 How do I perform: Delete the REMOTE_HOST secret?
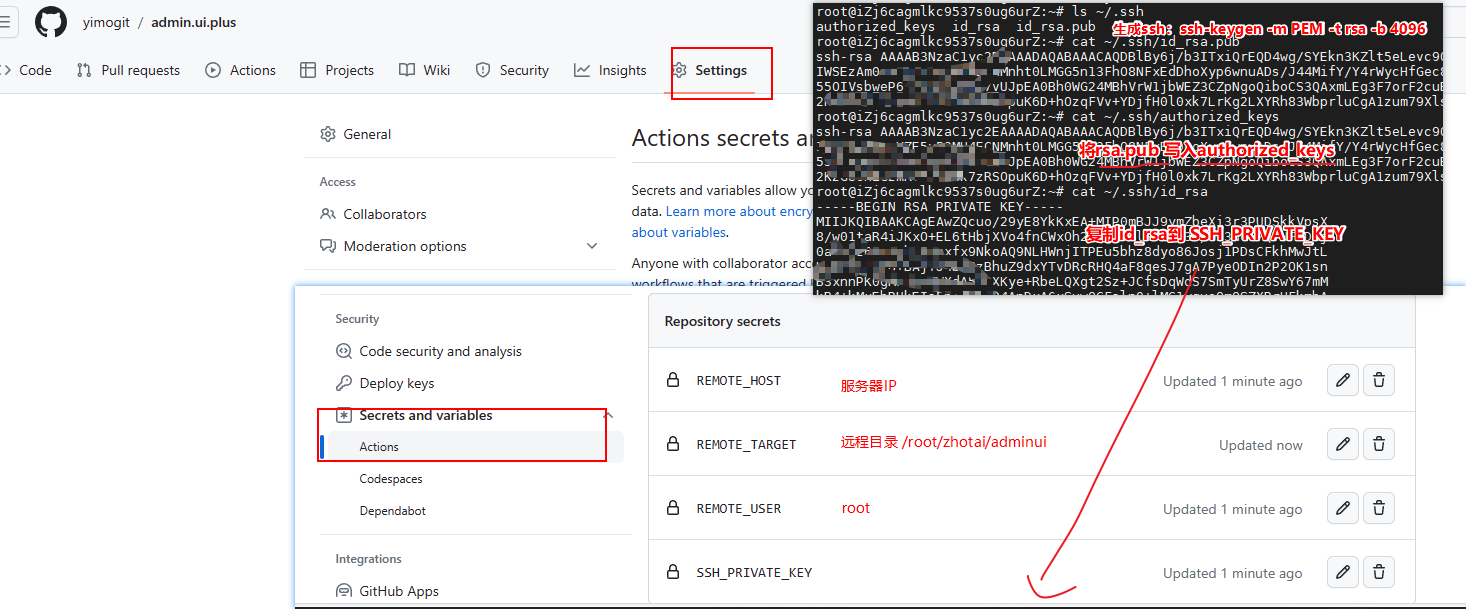click(1378, 380)
